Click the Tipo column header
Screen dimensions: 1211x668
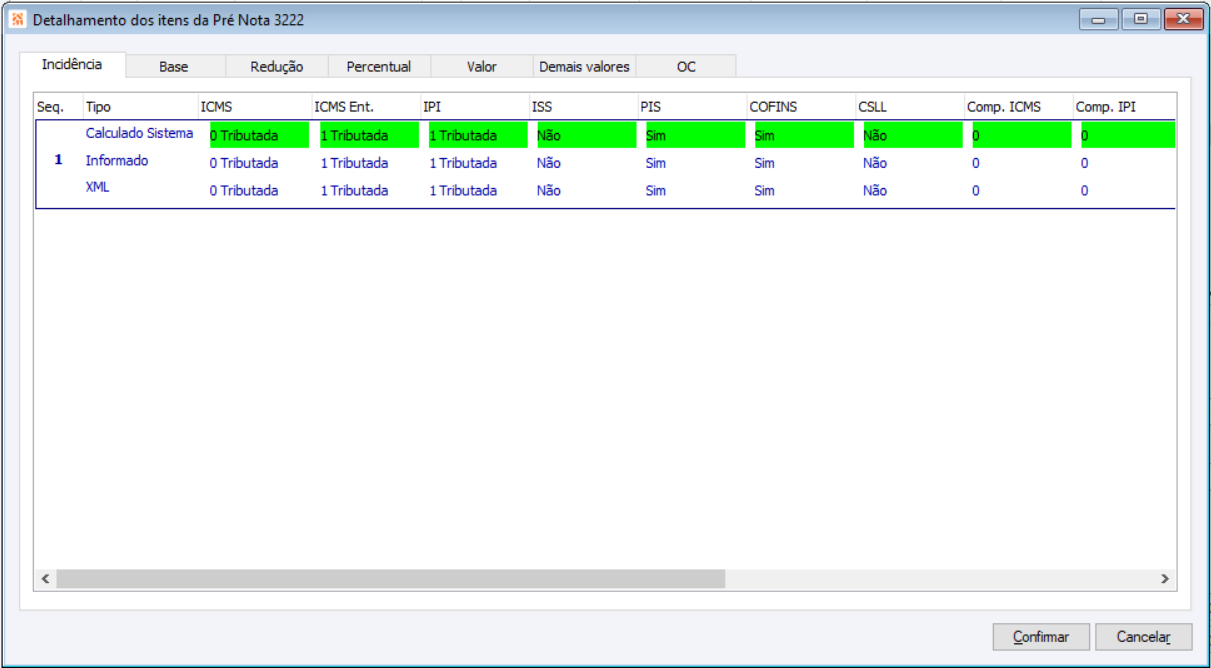tap(139, 107)
